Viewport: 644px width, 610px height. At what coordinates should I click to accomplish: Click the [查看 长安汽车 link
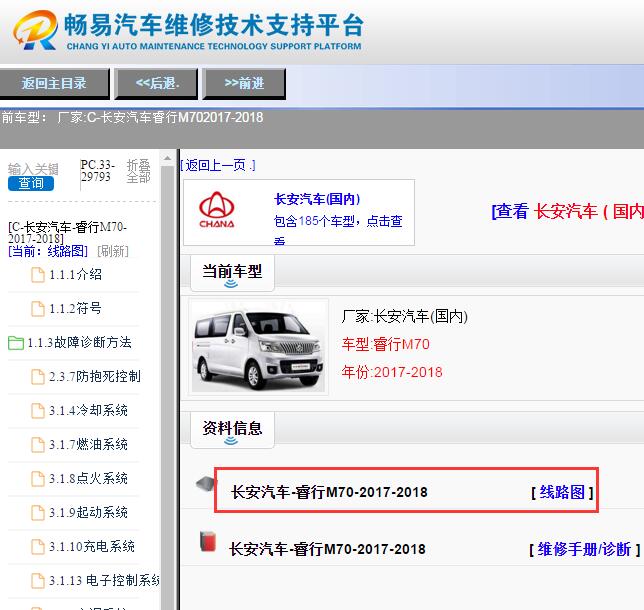tap(567, 212)
